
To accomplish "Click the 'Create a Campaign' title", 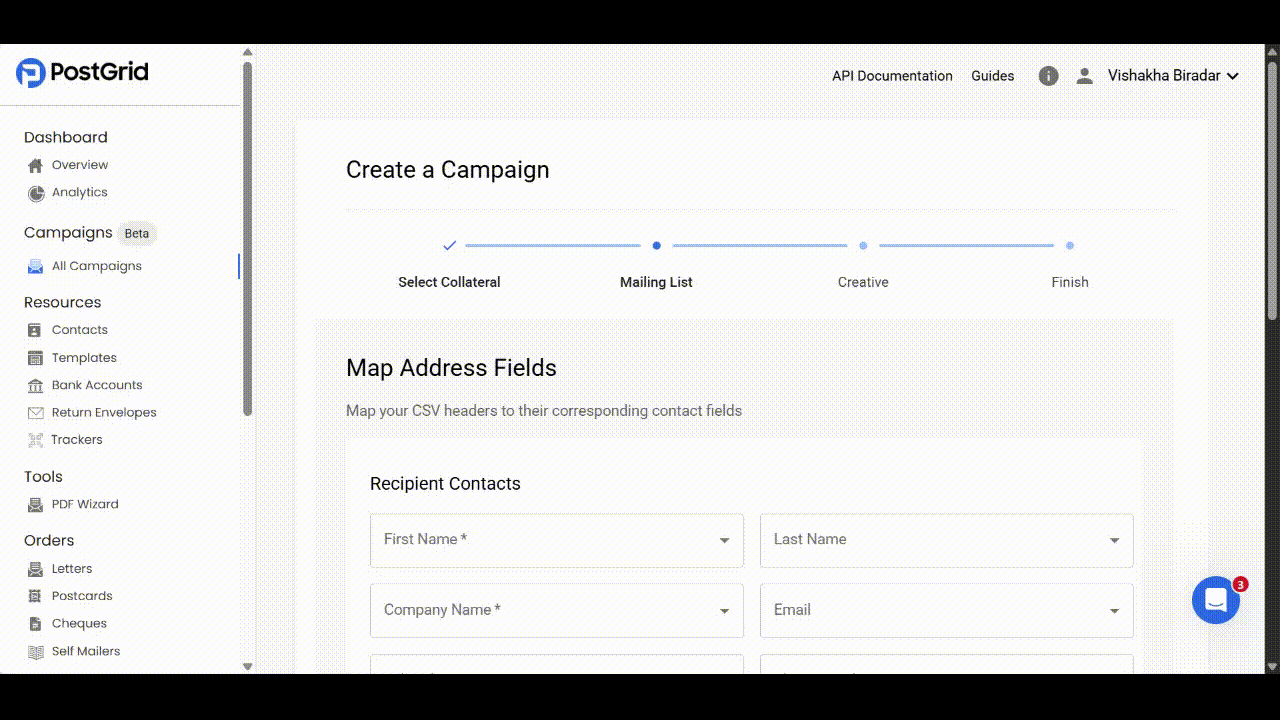I will tap(447, 170).
